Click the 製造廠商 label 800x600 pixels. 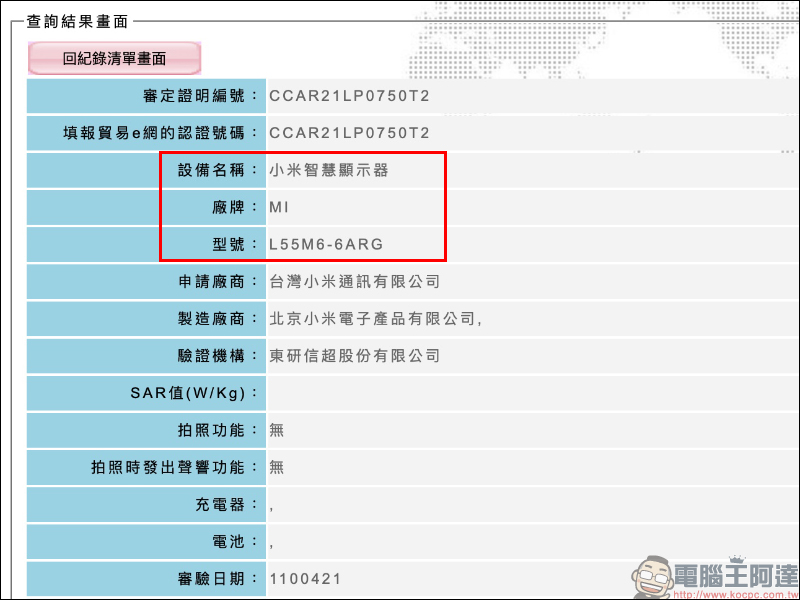pyautogui.click(x=217, y=319)
